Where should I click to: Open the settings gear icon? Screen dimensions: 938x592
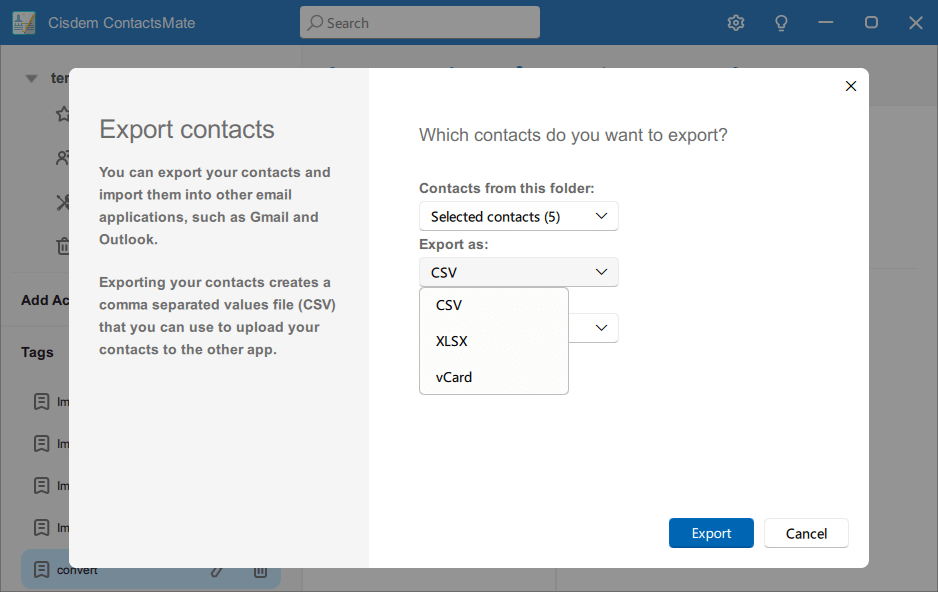(736, 23)
